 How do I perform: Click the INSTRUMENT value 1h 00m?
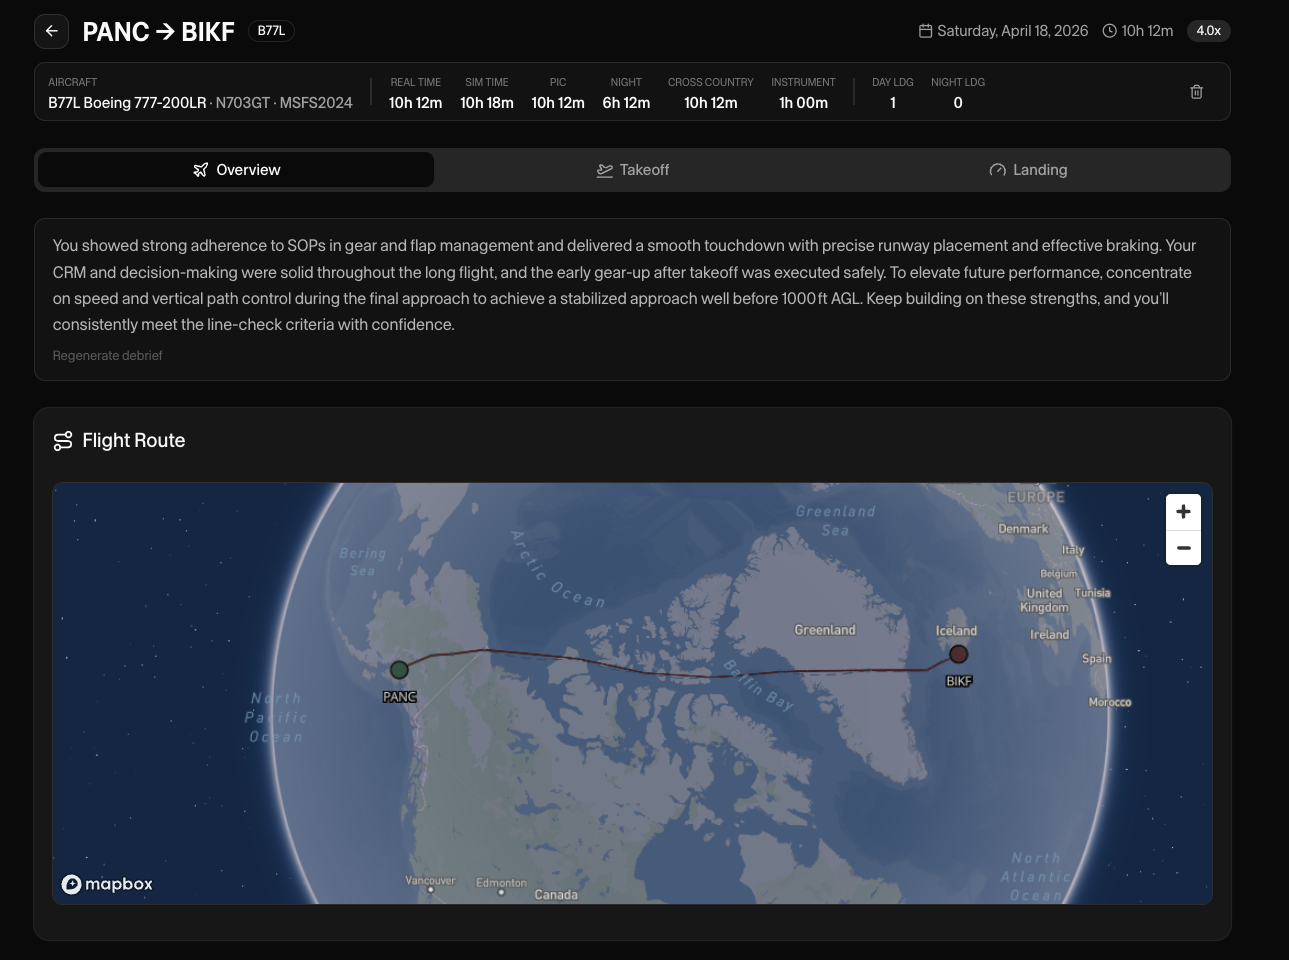803,103
